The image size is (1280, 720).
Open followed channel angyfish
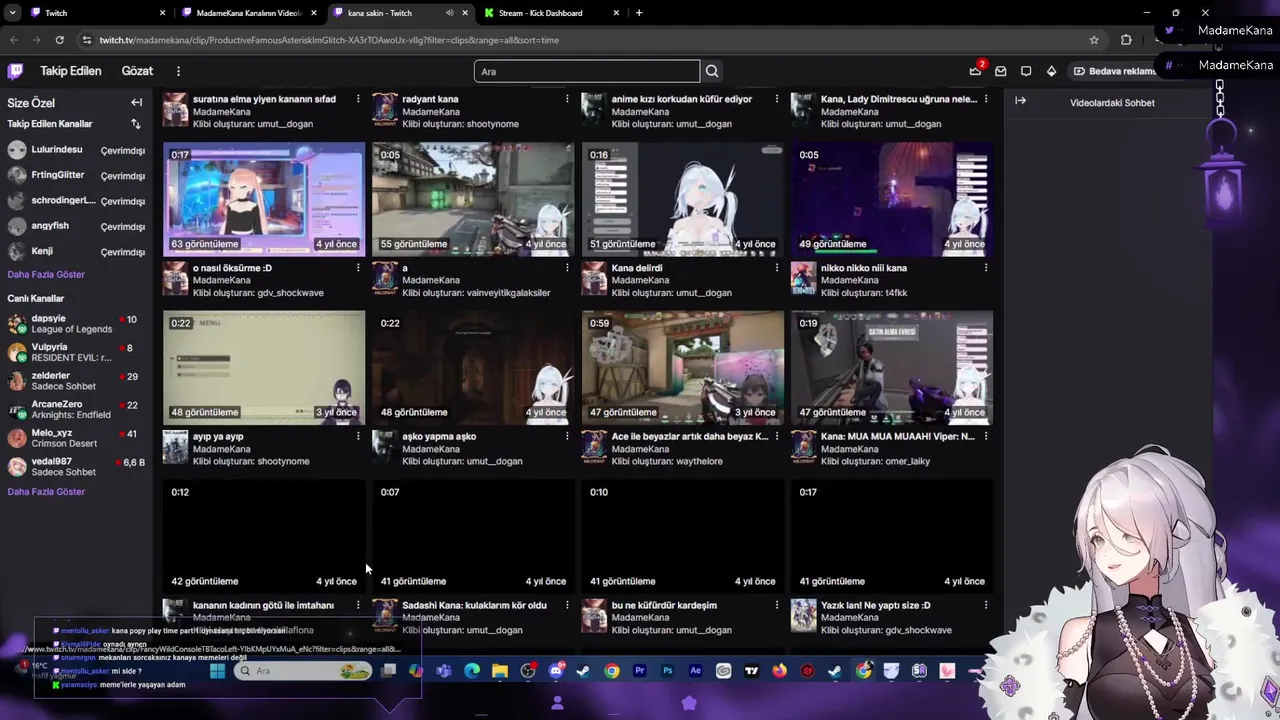click(x=75, y=226)
